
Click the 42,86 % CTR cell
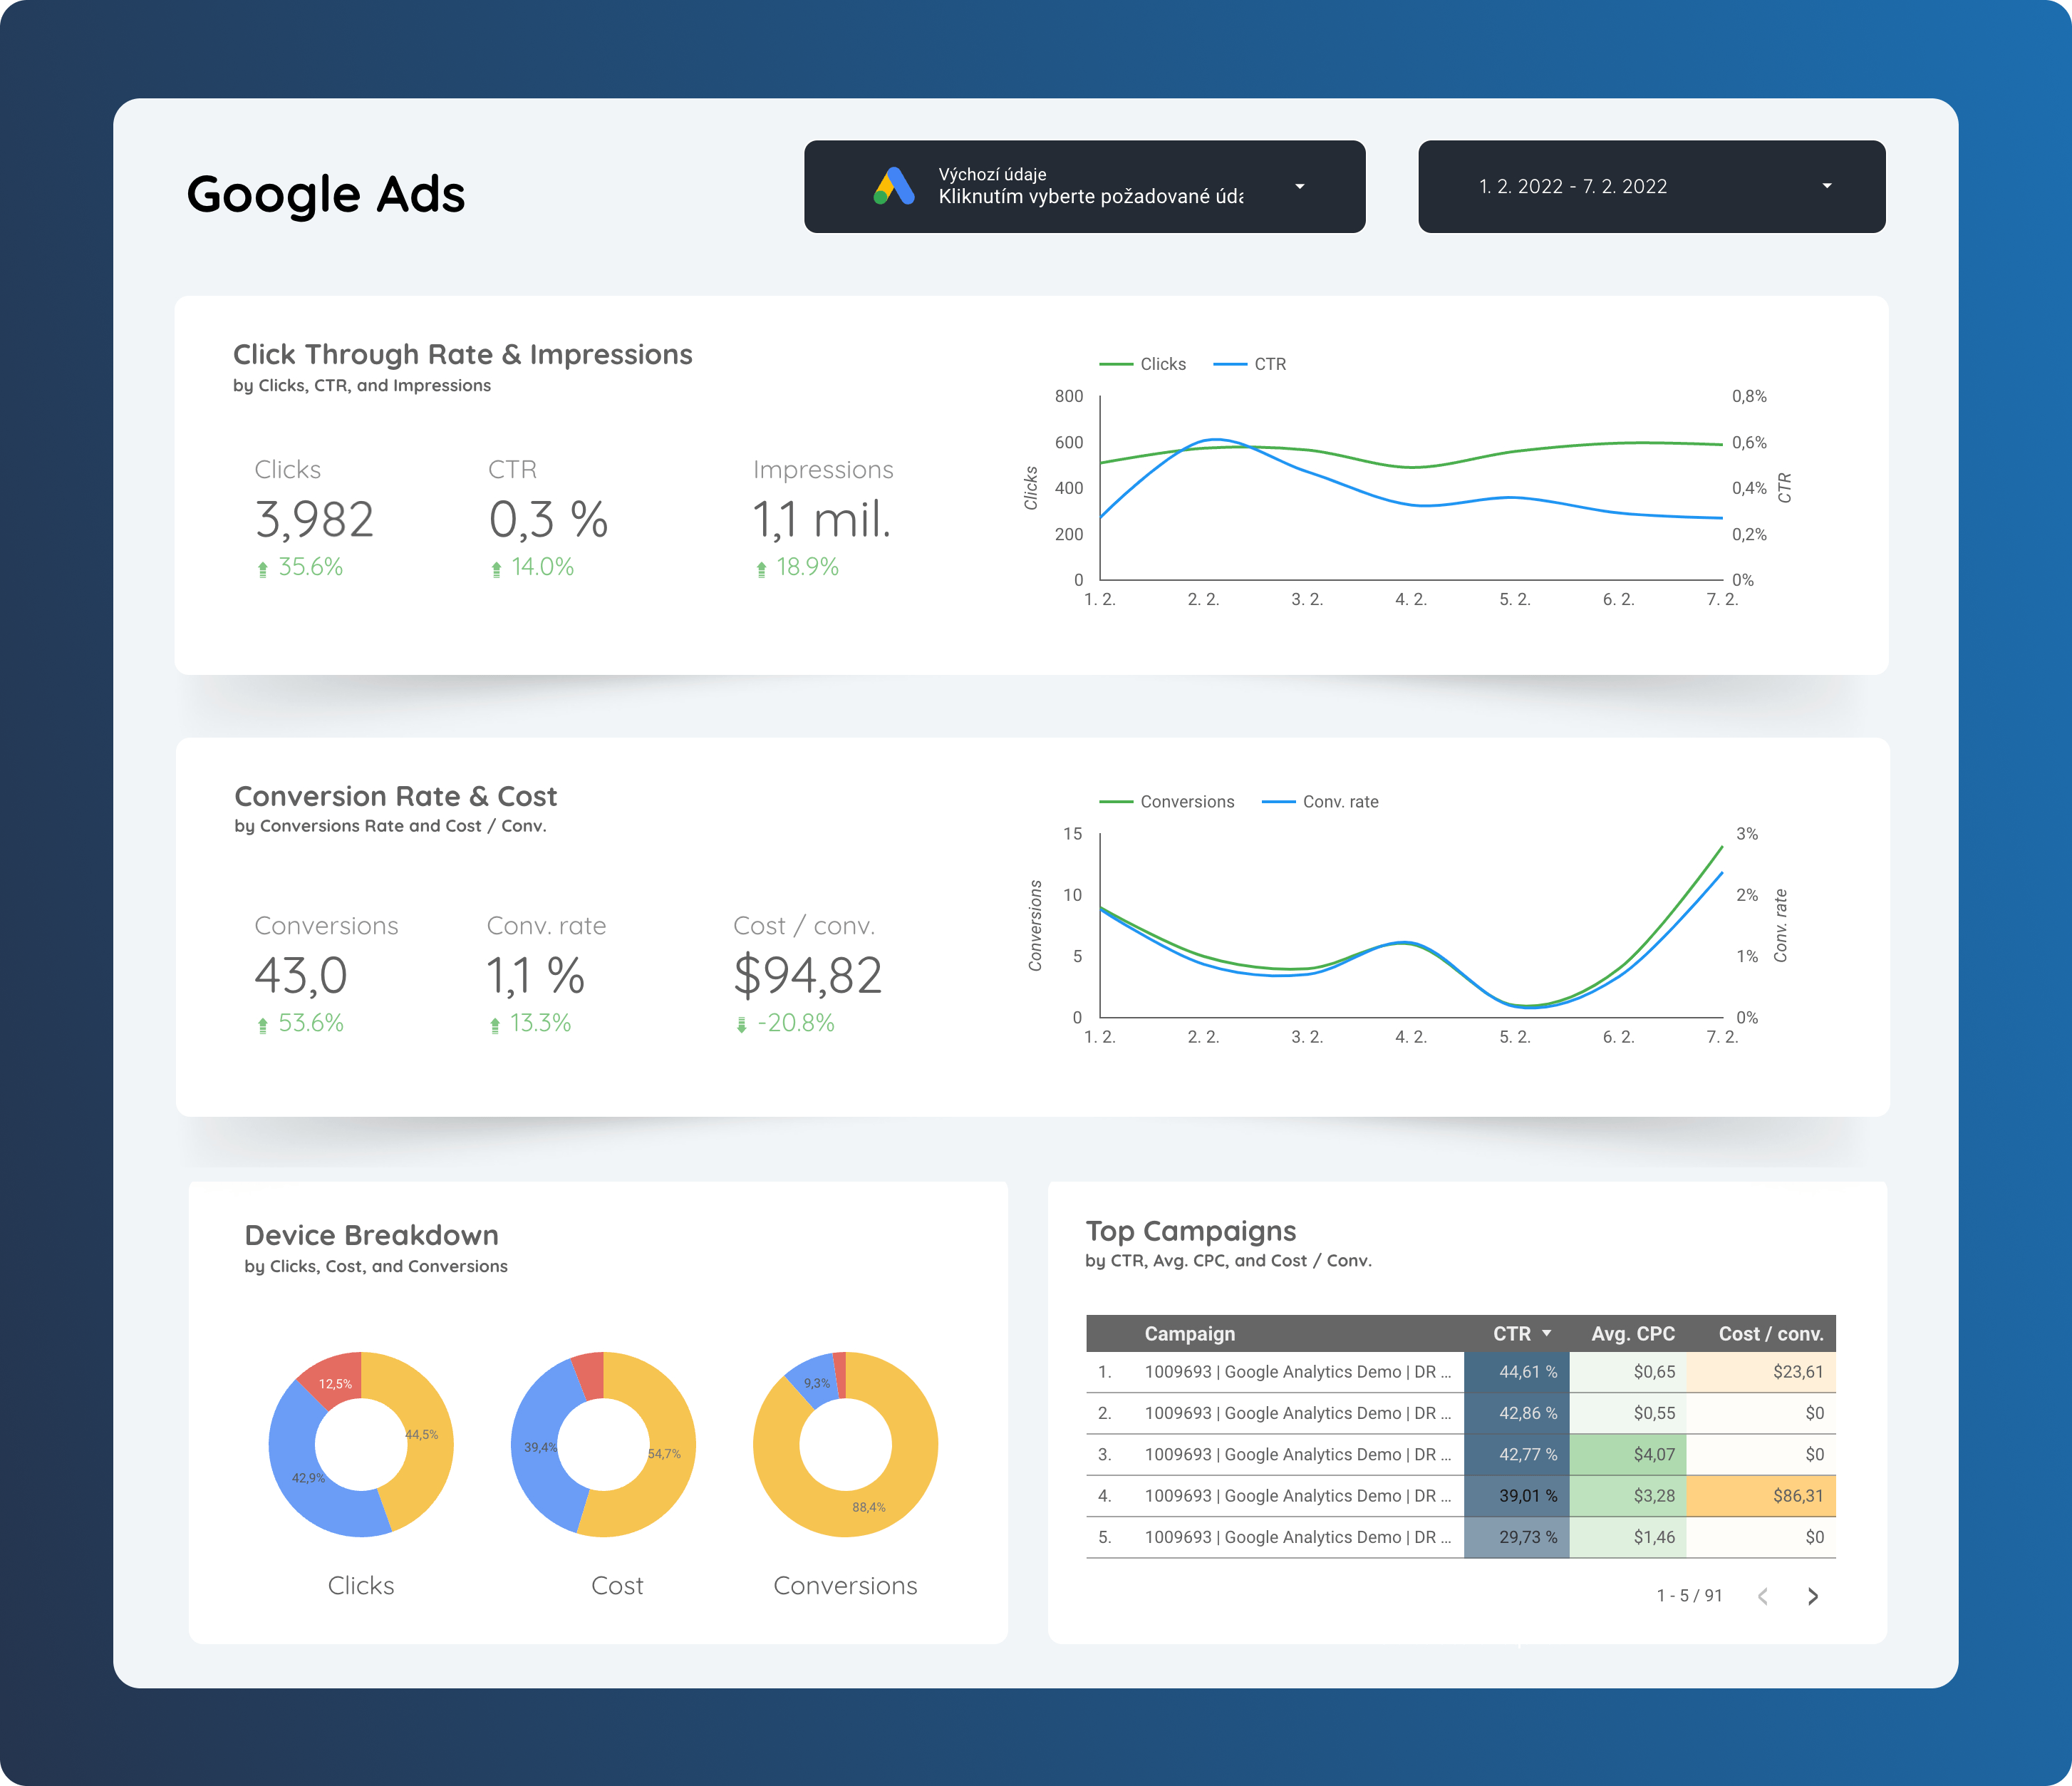[x=1517, y=1413]
